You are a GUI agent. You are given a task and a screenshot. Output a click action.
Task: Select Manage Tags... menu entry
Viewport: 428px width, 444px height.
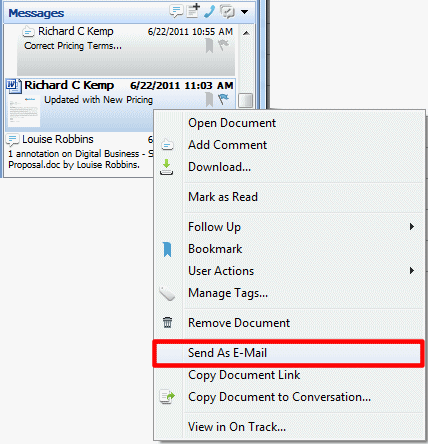(288, 293)
